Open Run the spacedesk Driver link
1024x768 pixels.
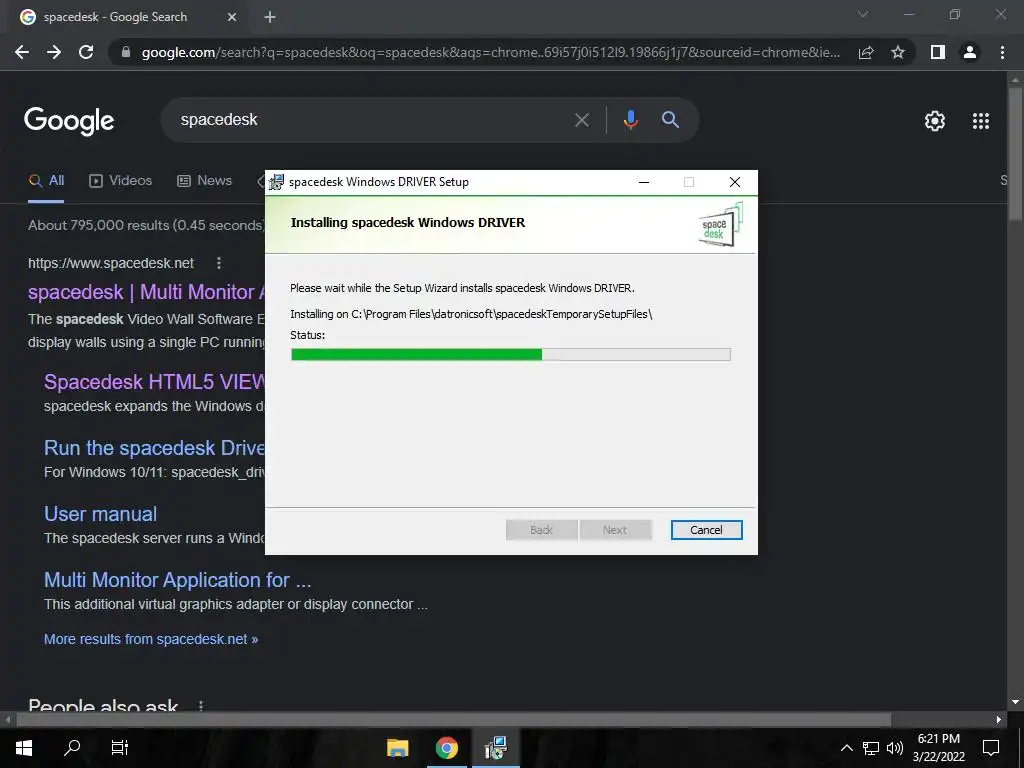(x=154, y=448)
